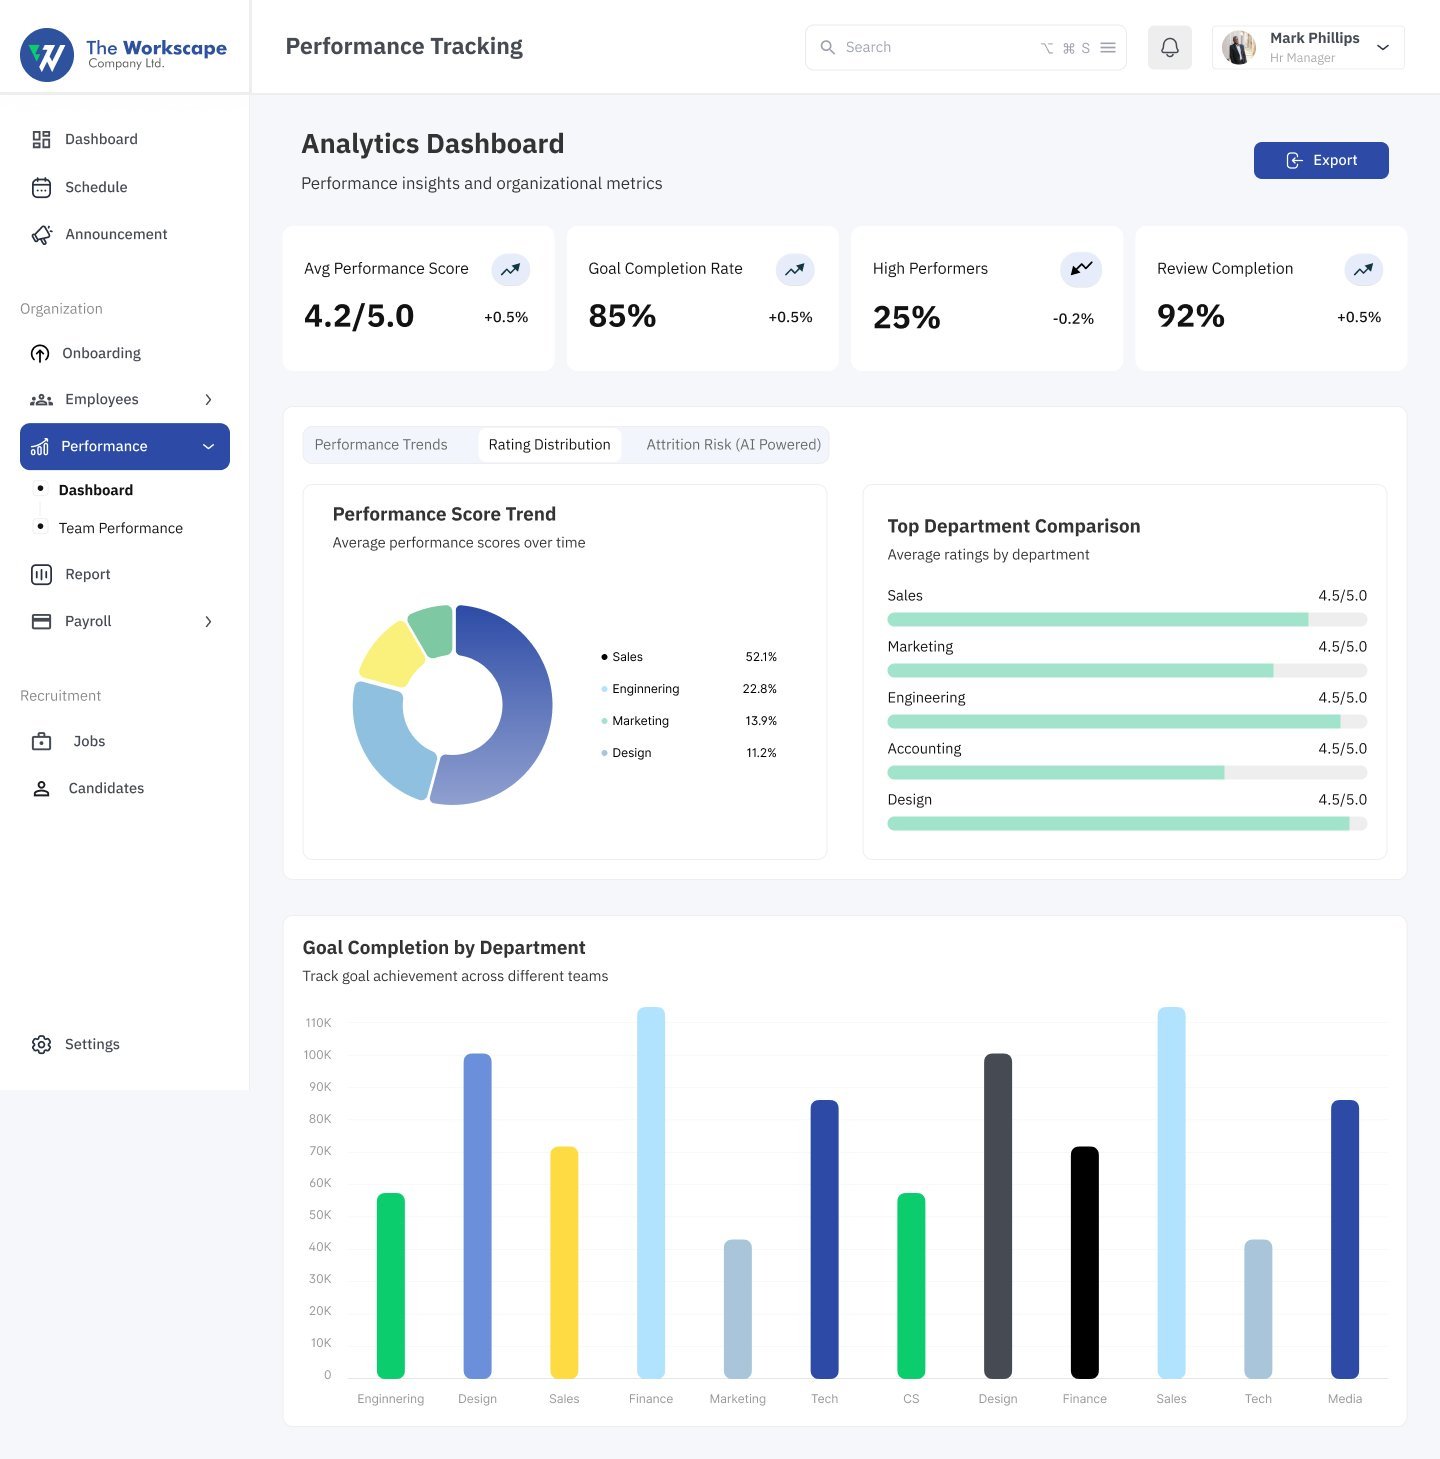1440x1459 pixels.
Task: Export the analytics dashboard
Action: (1321, 160)
